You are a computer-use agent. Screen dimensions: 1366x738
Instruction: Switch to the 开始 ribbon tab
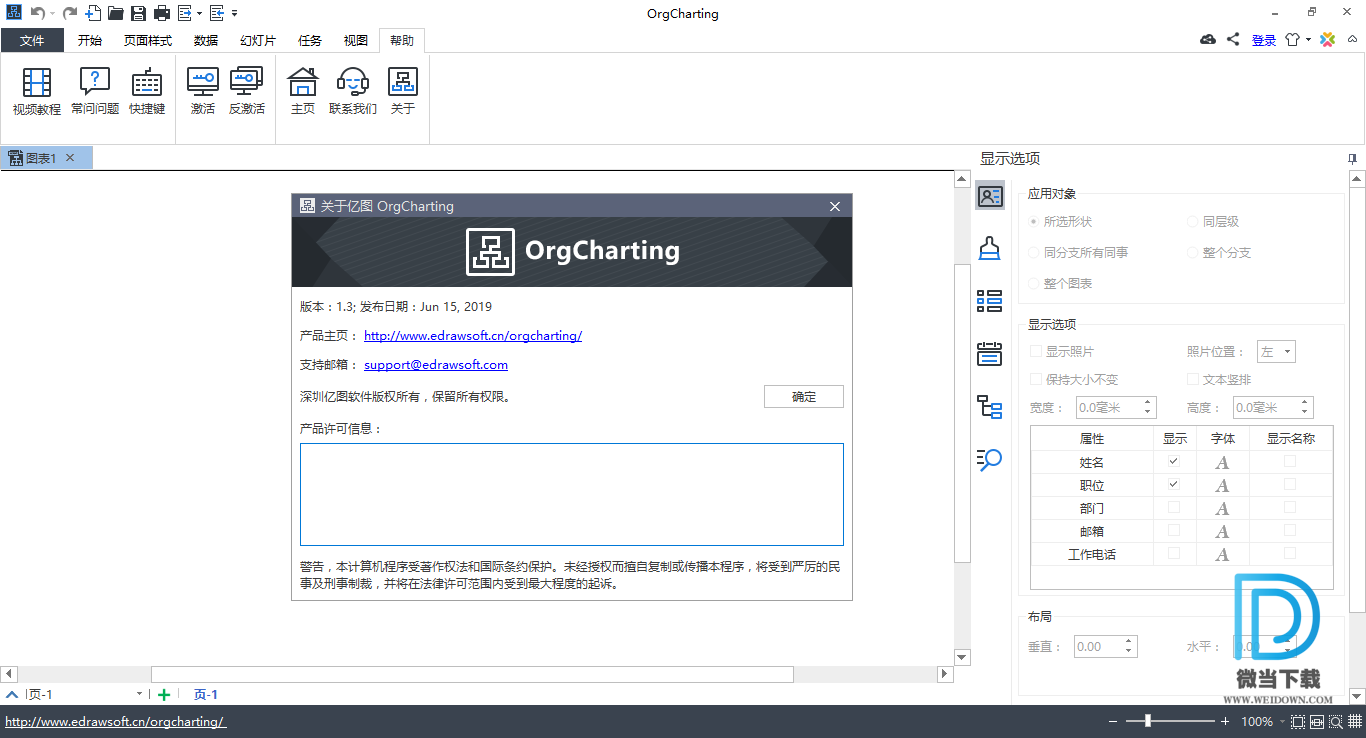coord(90,40)
